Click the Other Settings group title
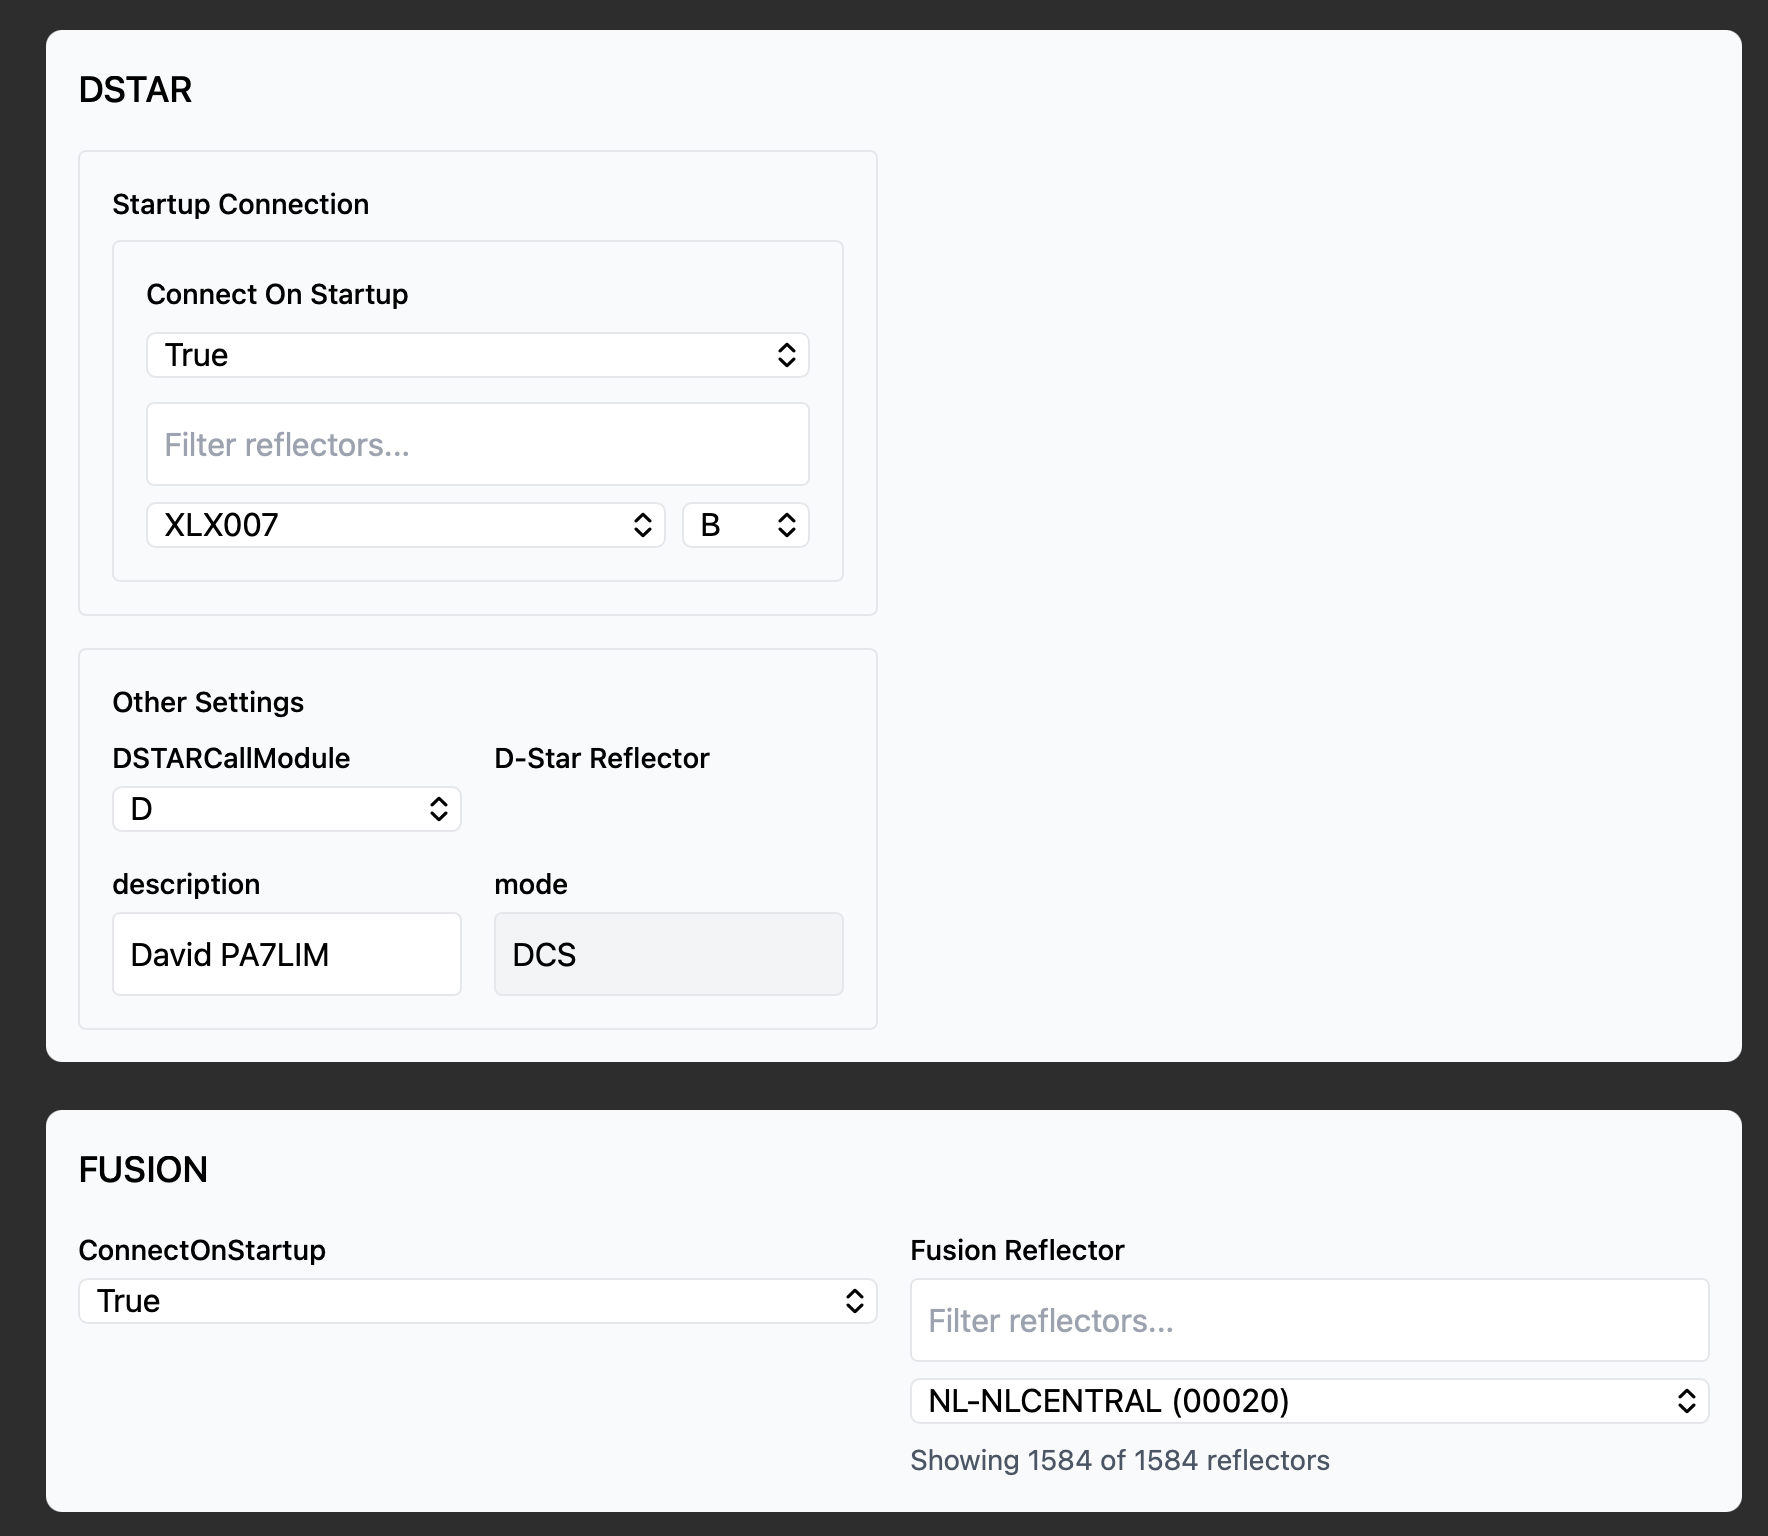 pos(208,702)
